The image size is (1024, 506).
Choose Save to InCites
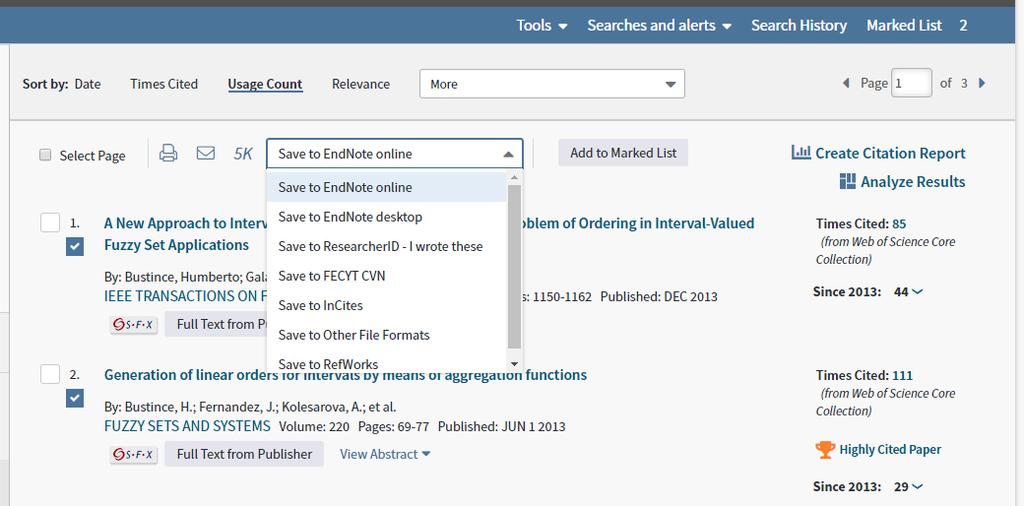coord(386,305)
